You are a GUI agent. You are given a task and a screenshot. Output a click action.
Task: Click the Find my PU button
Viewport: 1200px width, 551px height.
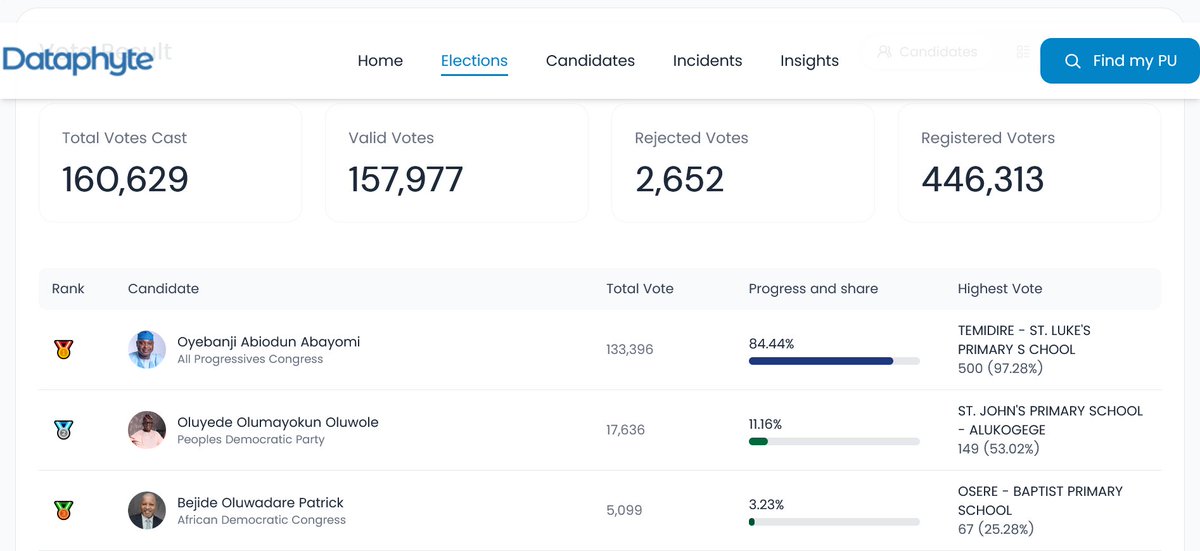[x=1119, y=61]
